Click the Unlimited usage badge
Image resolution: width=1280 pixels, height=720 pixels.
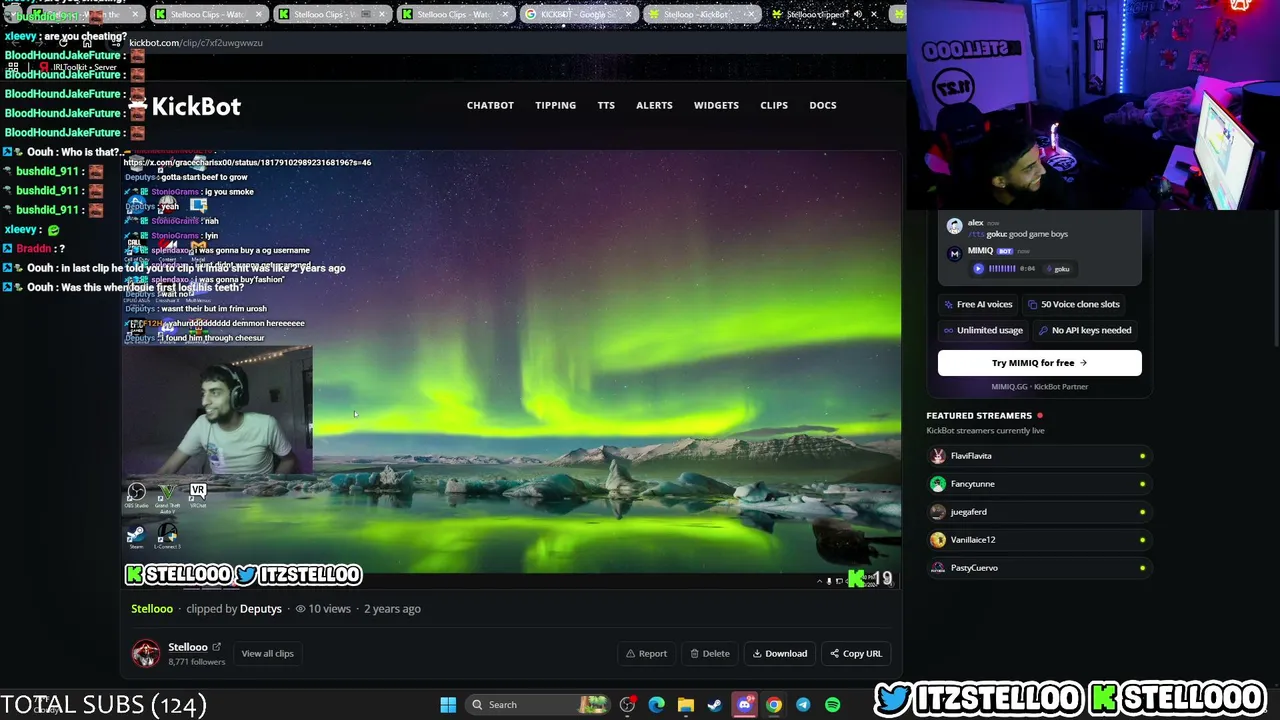click(x=984, y=330)
